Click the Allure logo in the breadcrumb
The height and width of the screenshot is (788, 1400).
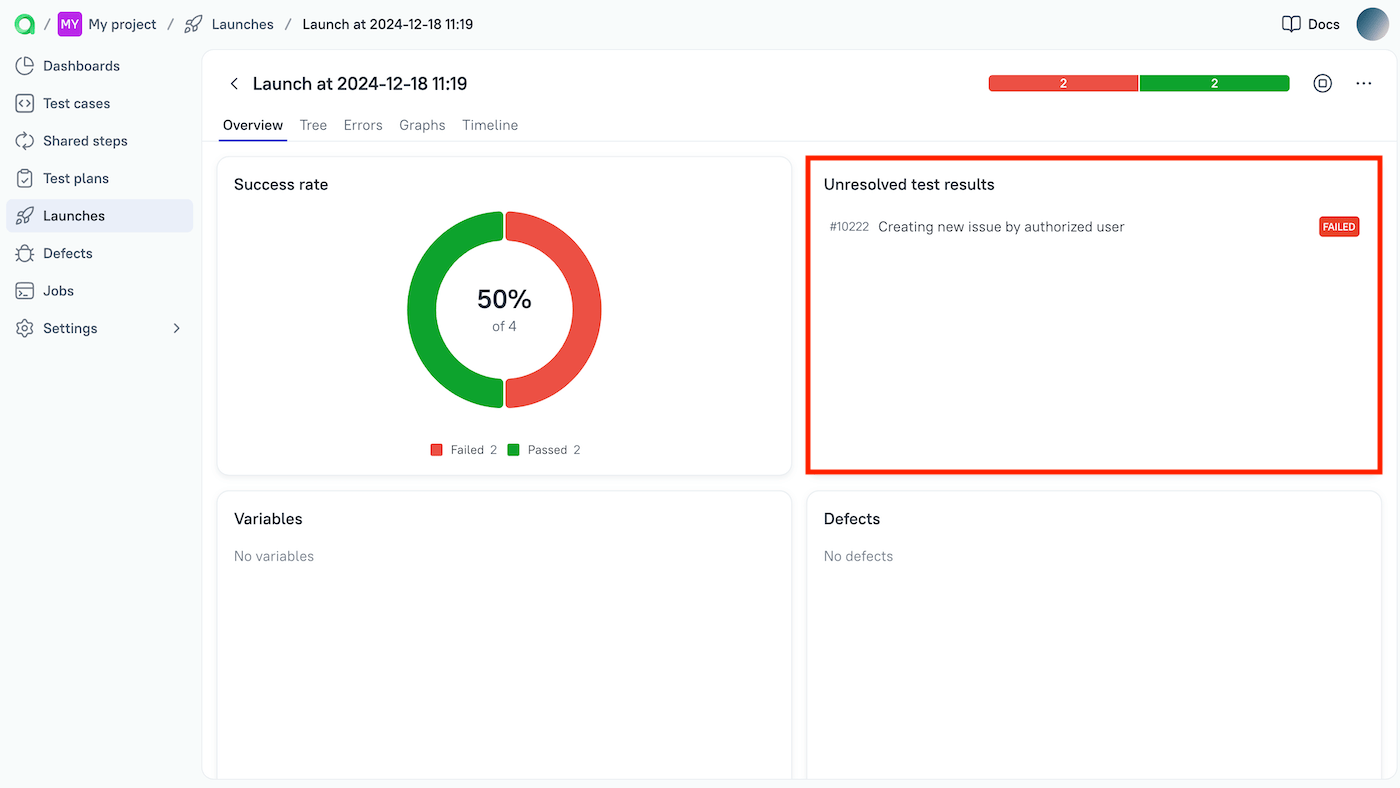point(24,23)
